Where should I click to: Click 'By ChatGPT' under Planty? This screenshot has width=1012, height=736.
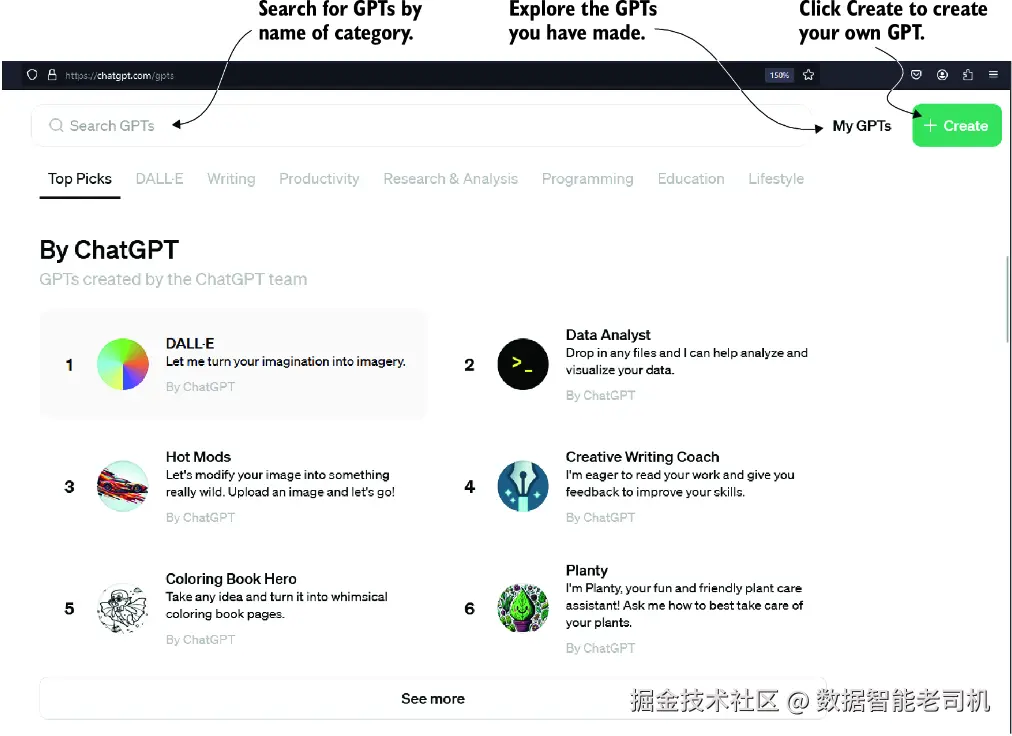600,648
